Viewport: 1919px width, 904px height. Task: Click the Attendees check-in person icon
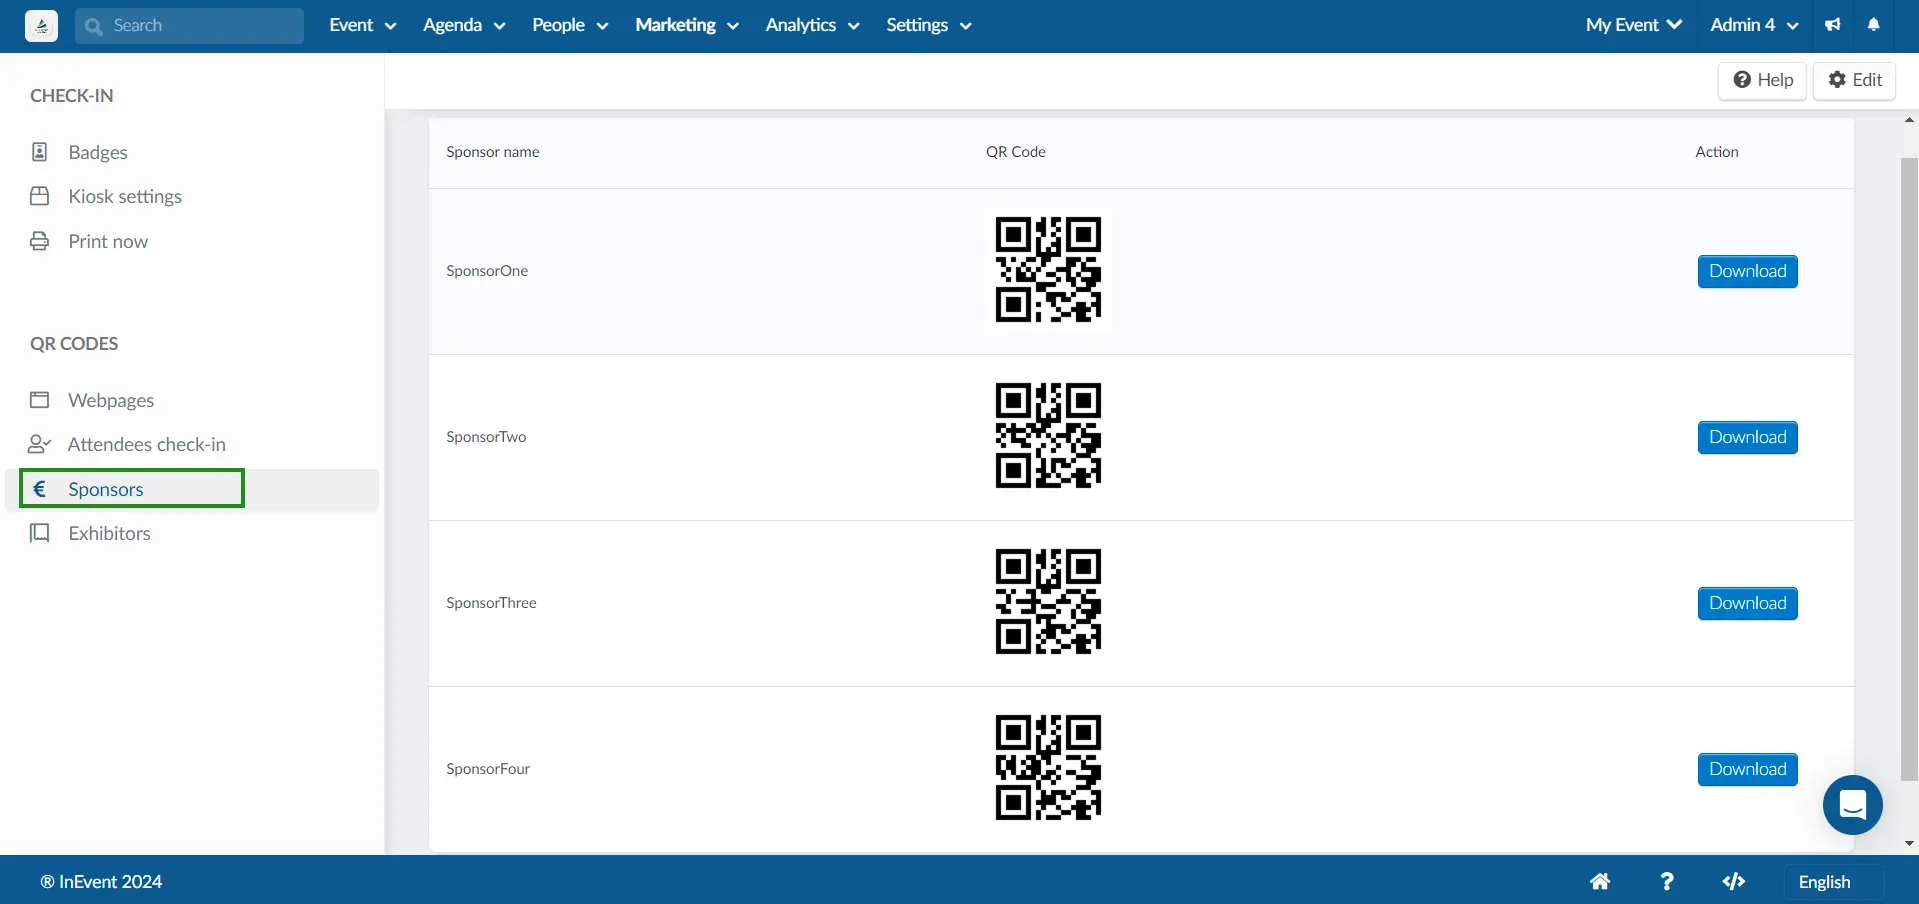click(x=40, y=444)
